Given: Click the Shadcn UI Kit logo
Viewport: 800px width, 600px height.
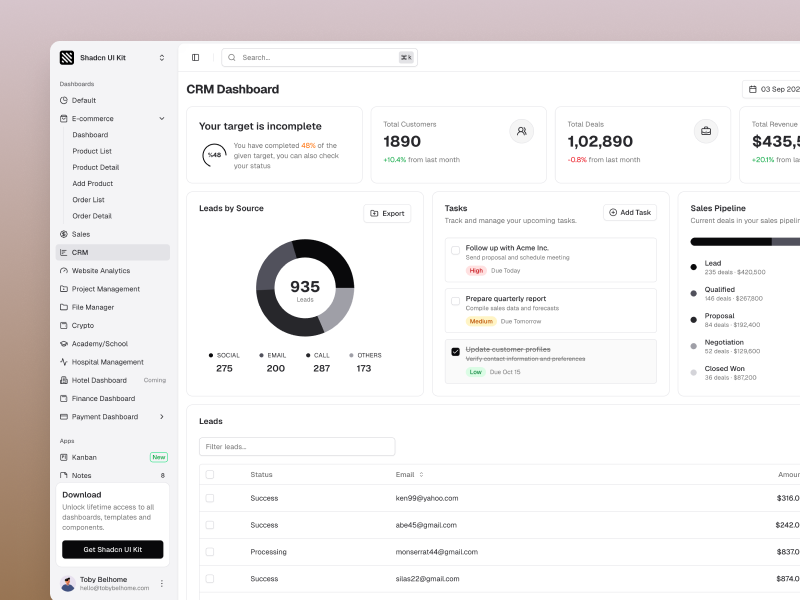Looking at the screenshot, I should (66, 57).
